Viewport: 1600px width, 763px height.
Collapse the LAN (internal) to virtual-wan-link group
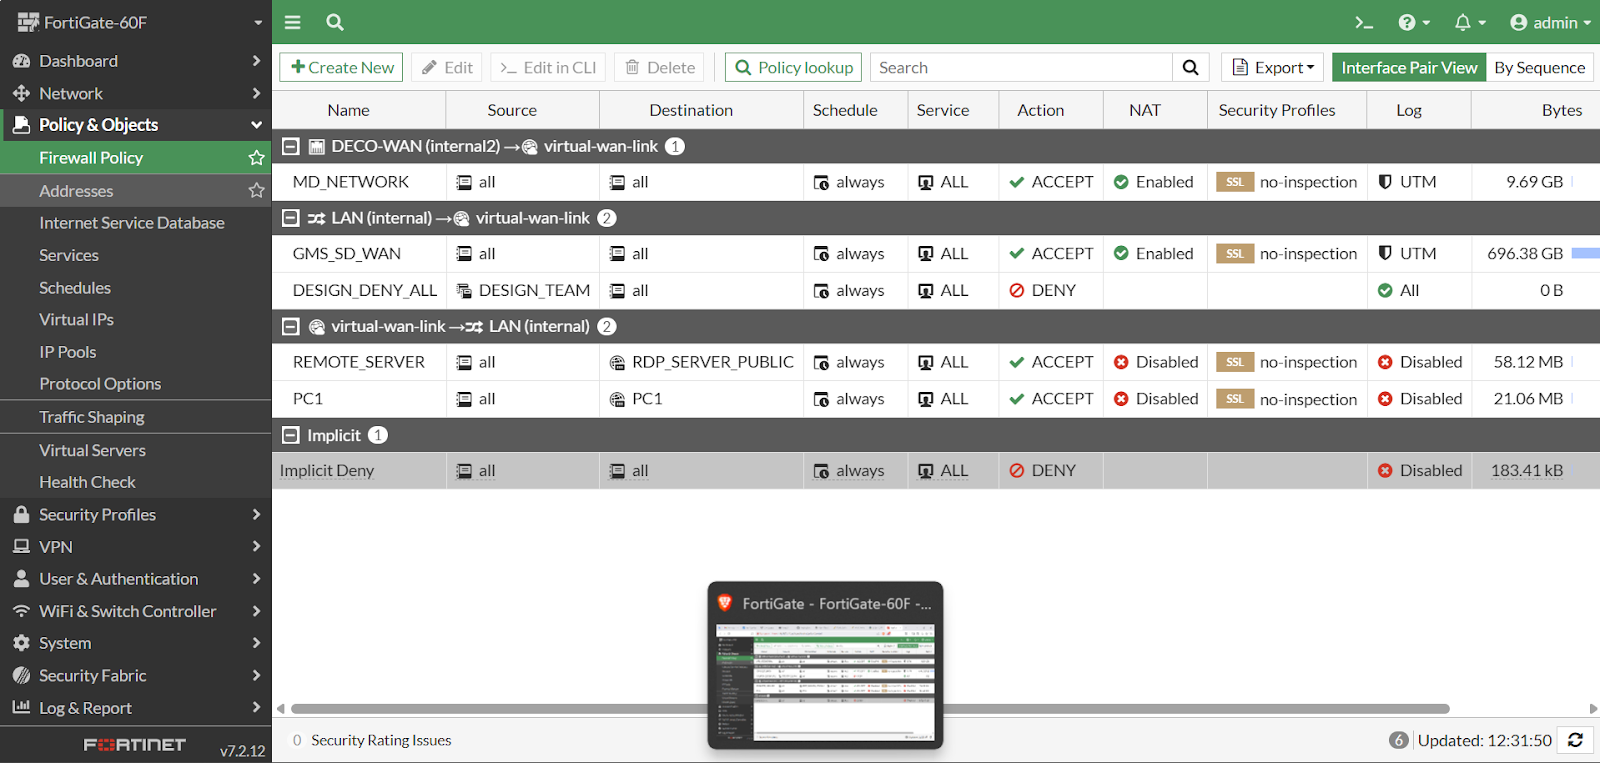291,218
